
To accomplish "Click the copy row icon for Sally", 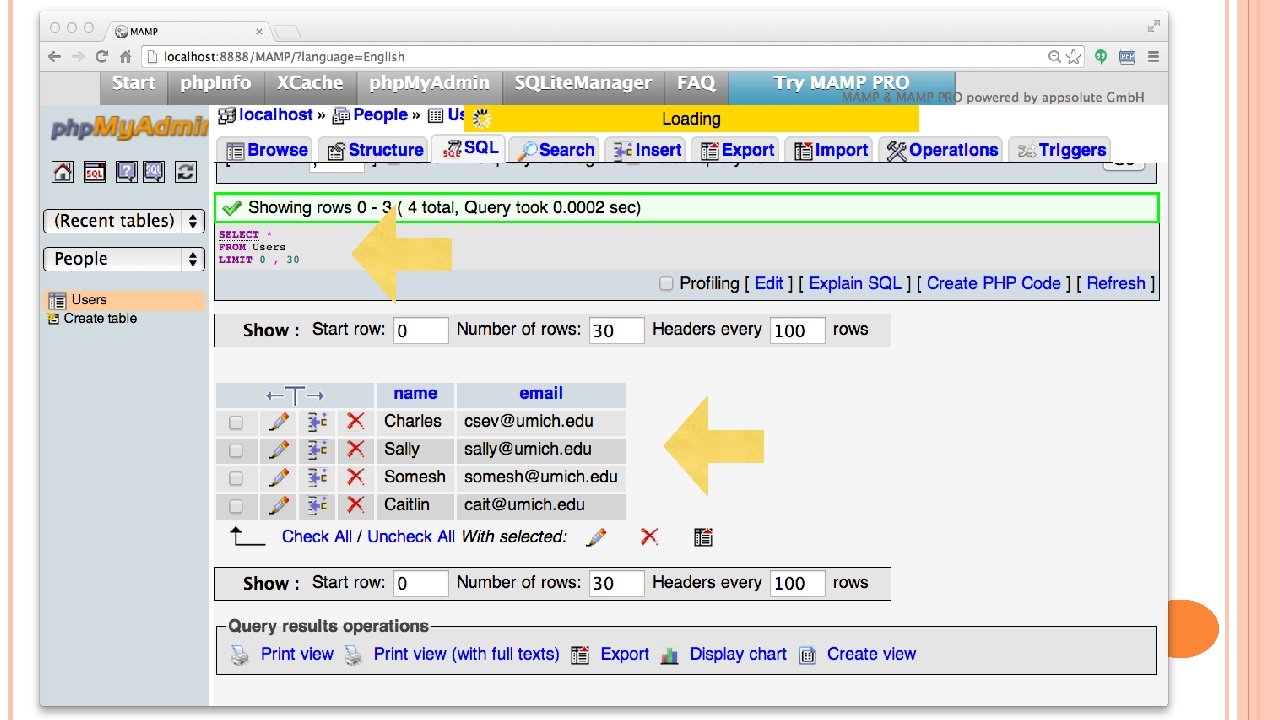I will (x=318, y=450).
